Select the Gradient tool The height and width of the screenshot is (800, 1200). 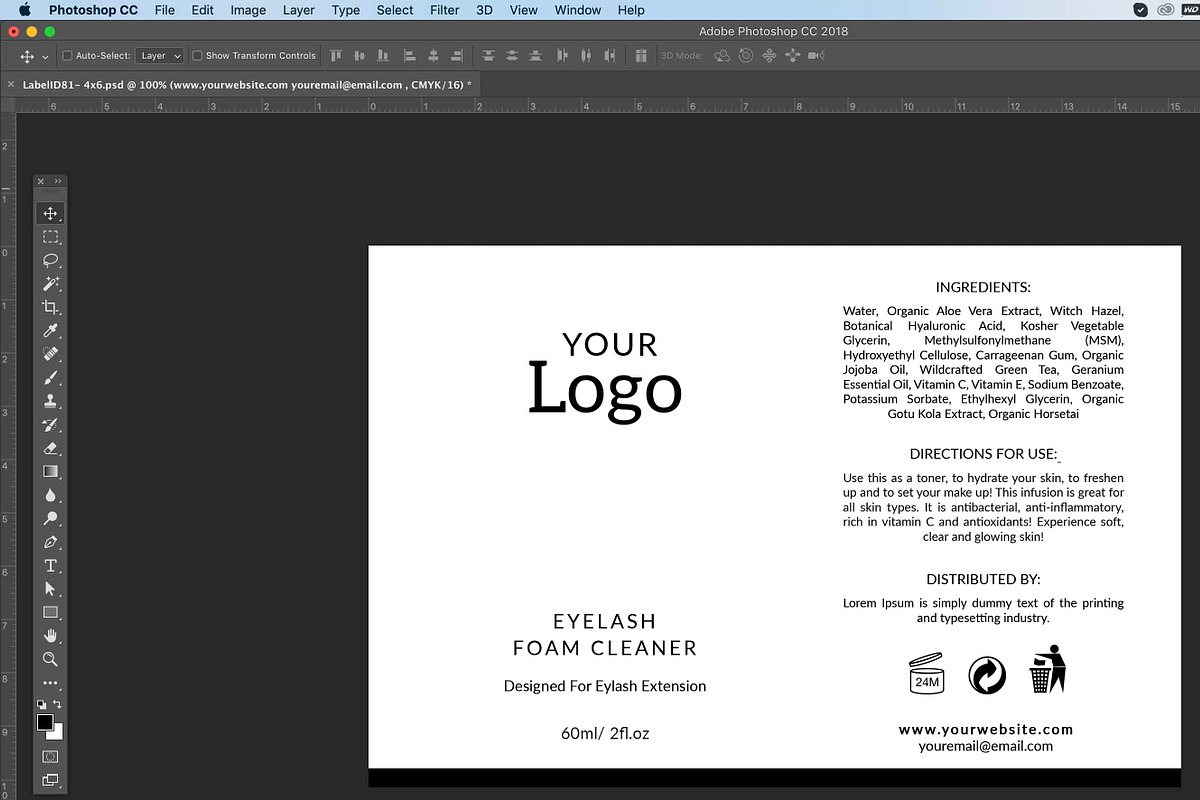coord(50,471)
